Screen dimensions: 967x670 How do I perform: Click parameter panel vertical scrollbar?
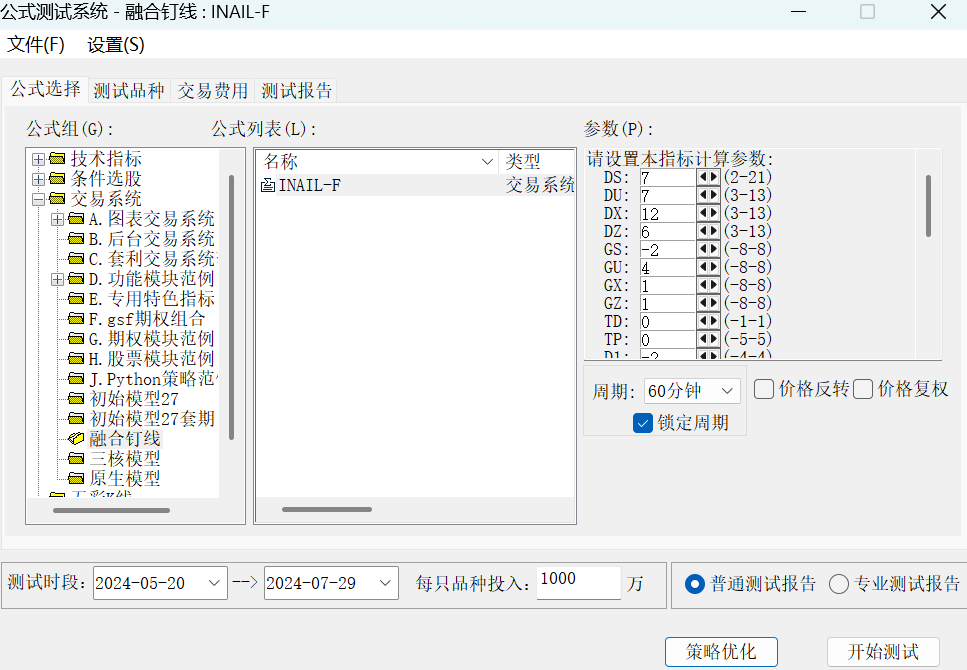pos(928,207)
